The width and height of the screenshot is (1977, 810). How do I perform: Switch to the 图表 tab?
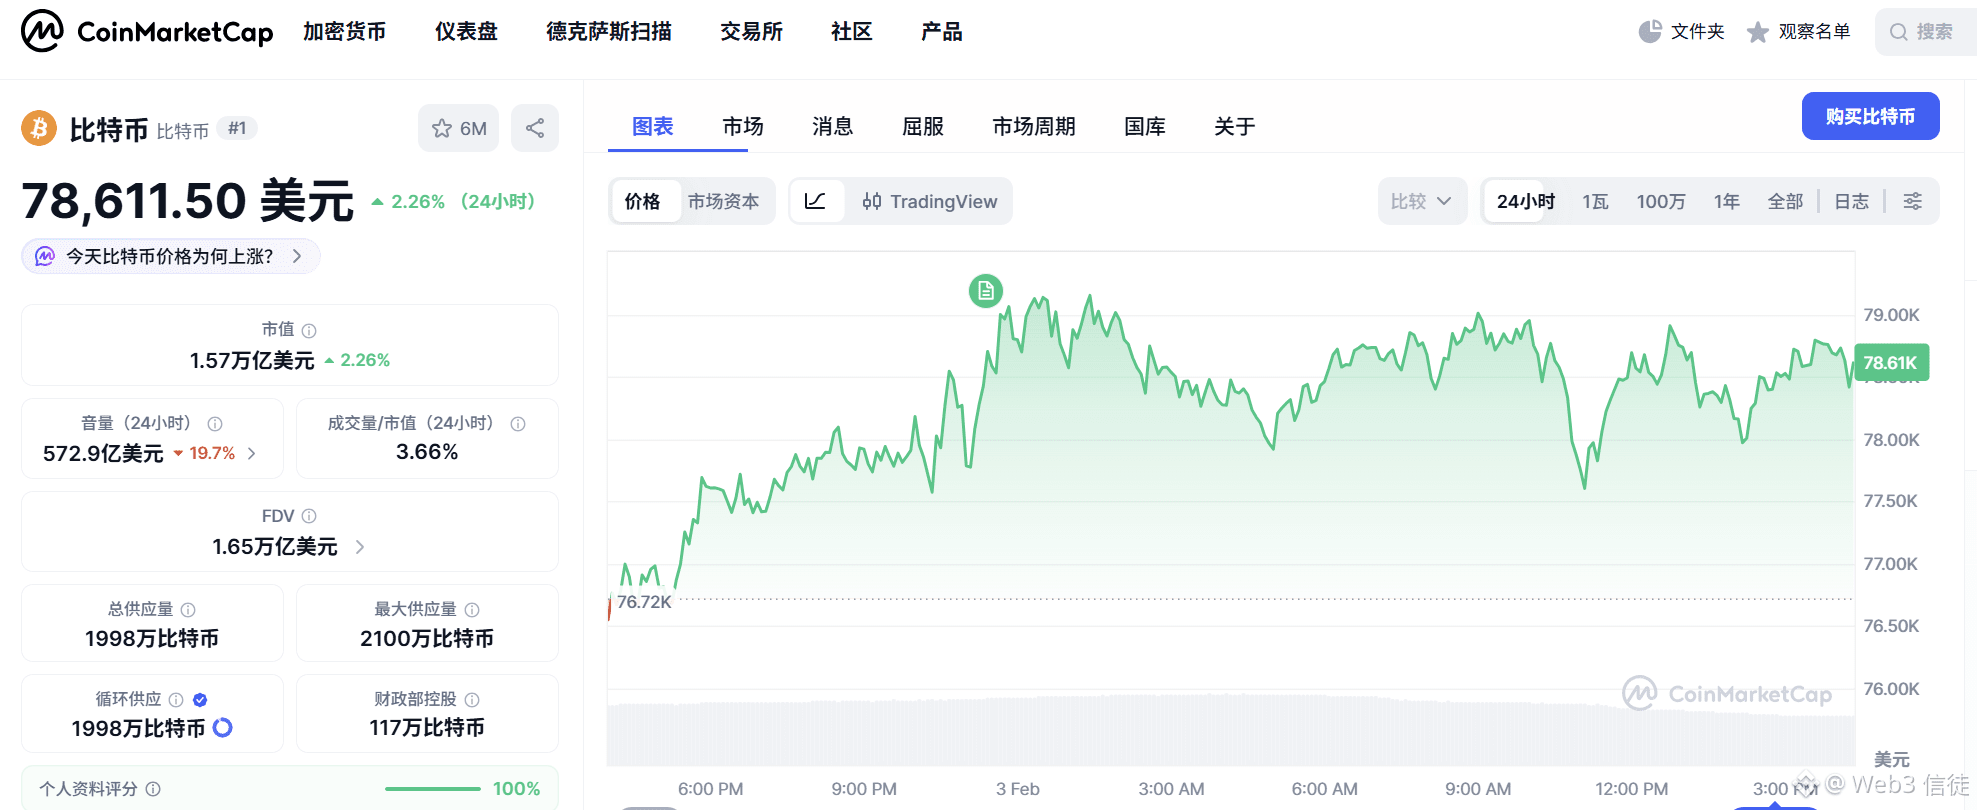[x=653, y=127]
